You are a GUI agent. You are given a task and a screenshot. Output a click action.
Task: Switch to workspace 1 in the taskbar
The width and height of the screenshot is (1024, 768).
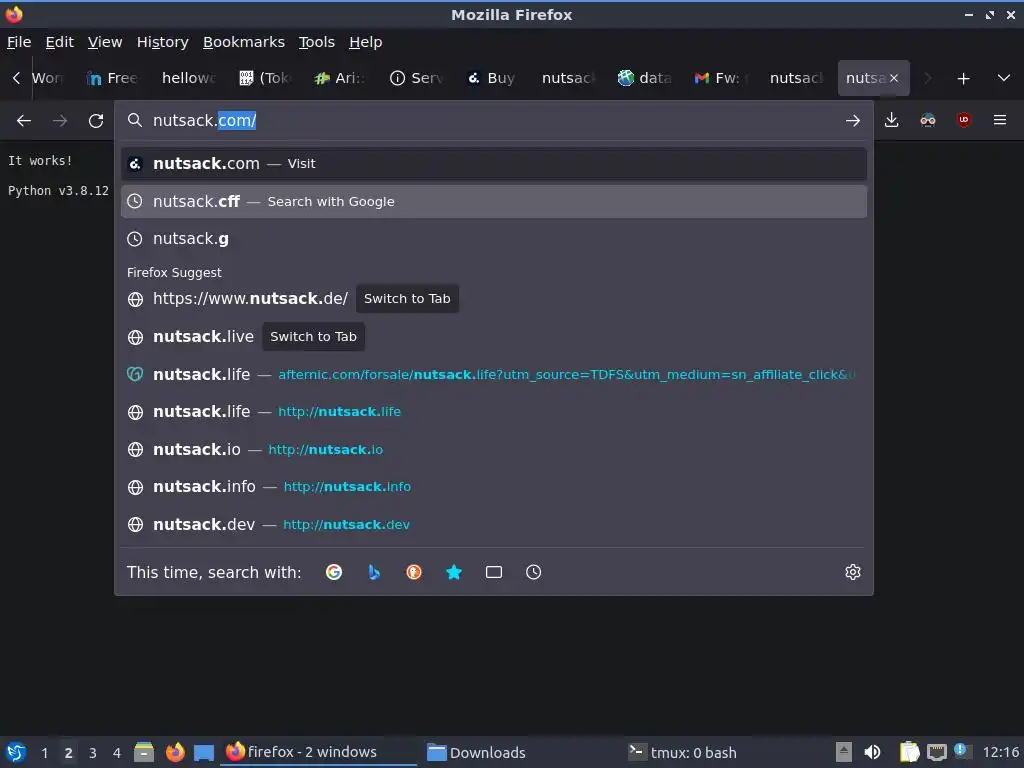(44, 752)
